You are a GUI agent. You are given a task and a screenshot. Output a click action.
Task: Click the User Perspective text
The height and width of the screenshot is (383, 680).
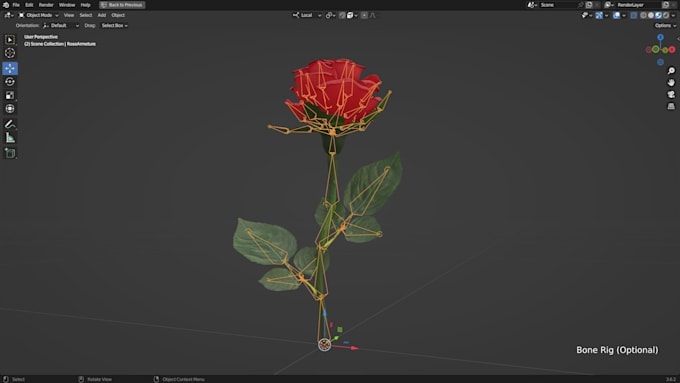pyautogui.click(x=41, y=37)
